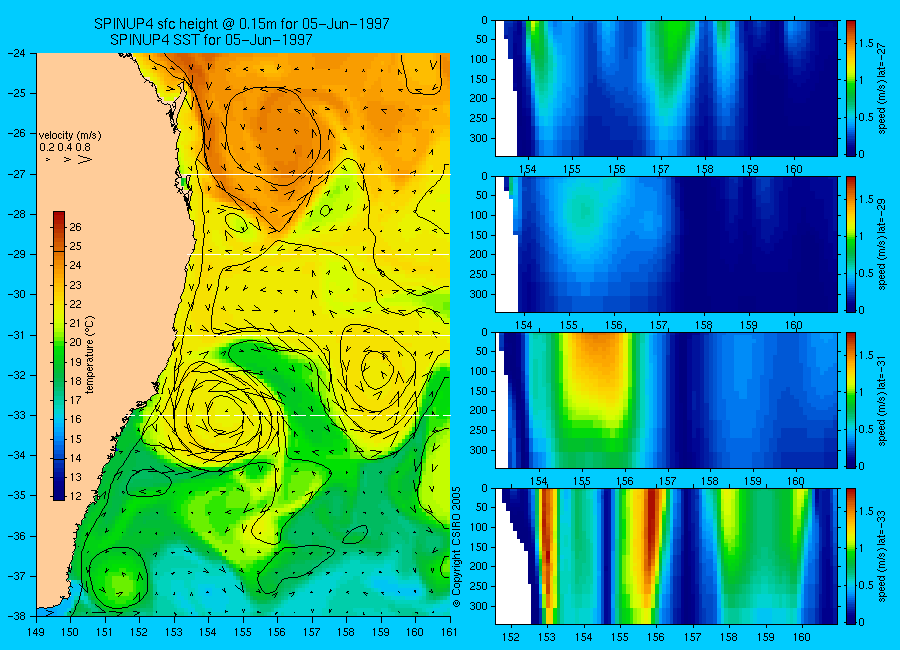This screenshot has height=650, width=900.
Task: Click the 'speed (m/s) lat=-27' label
Action: [882, 88]
